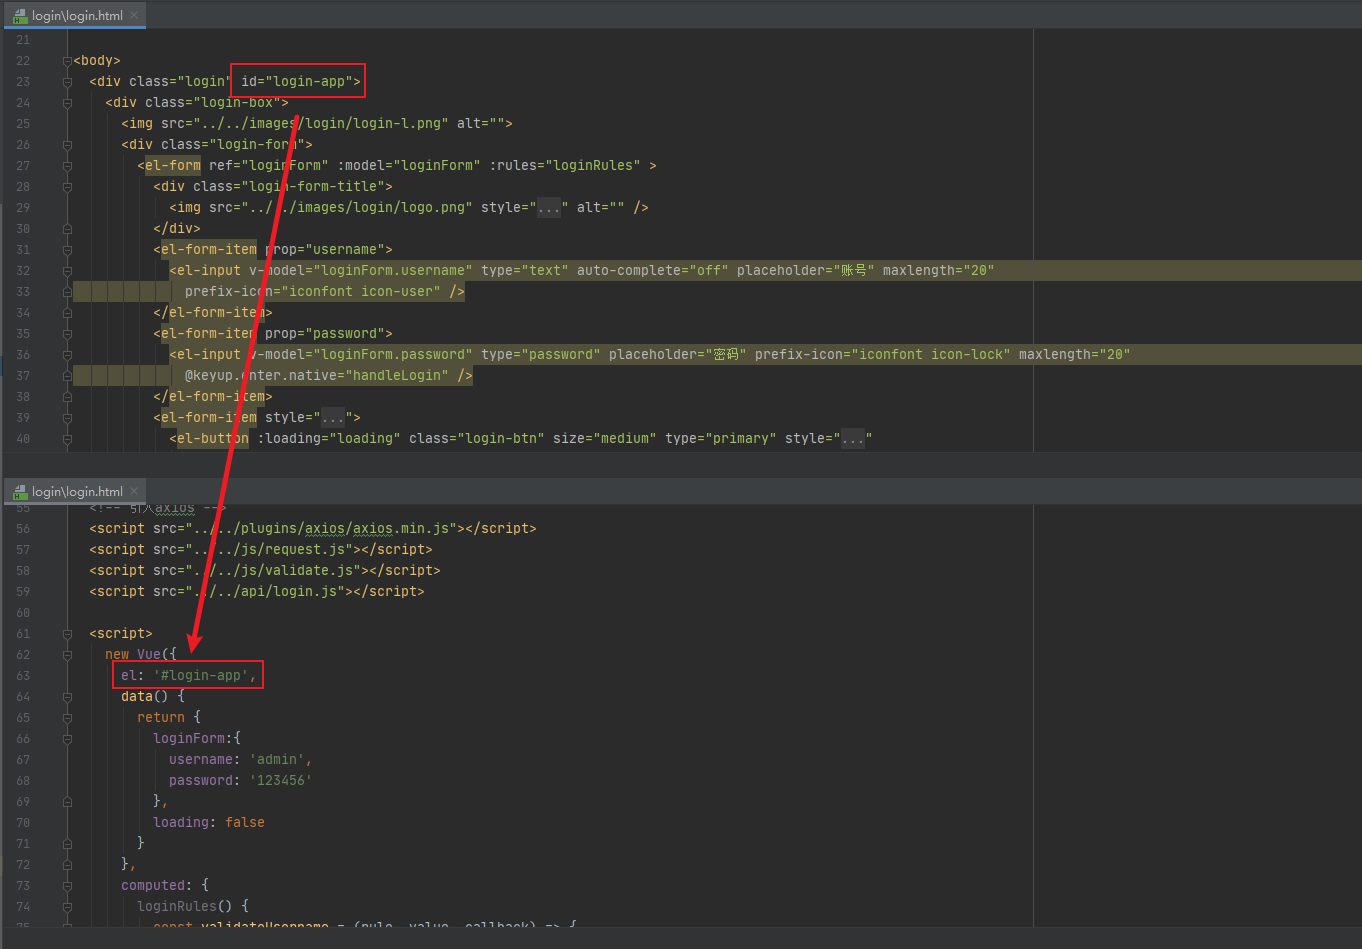Screen dimensions: 1362x949
Task: Click v-model loginForm.password value
Action: [x=393, y=355]
